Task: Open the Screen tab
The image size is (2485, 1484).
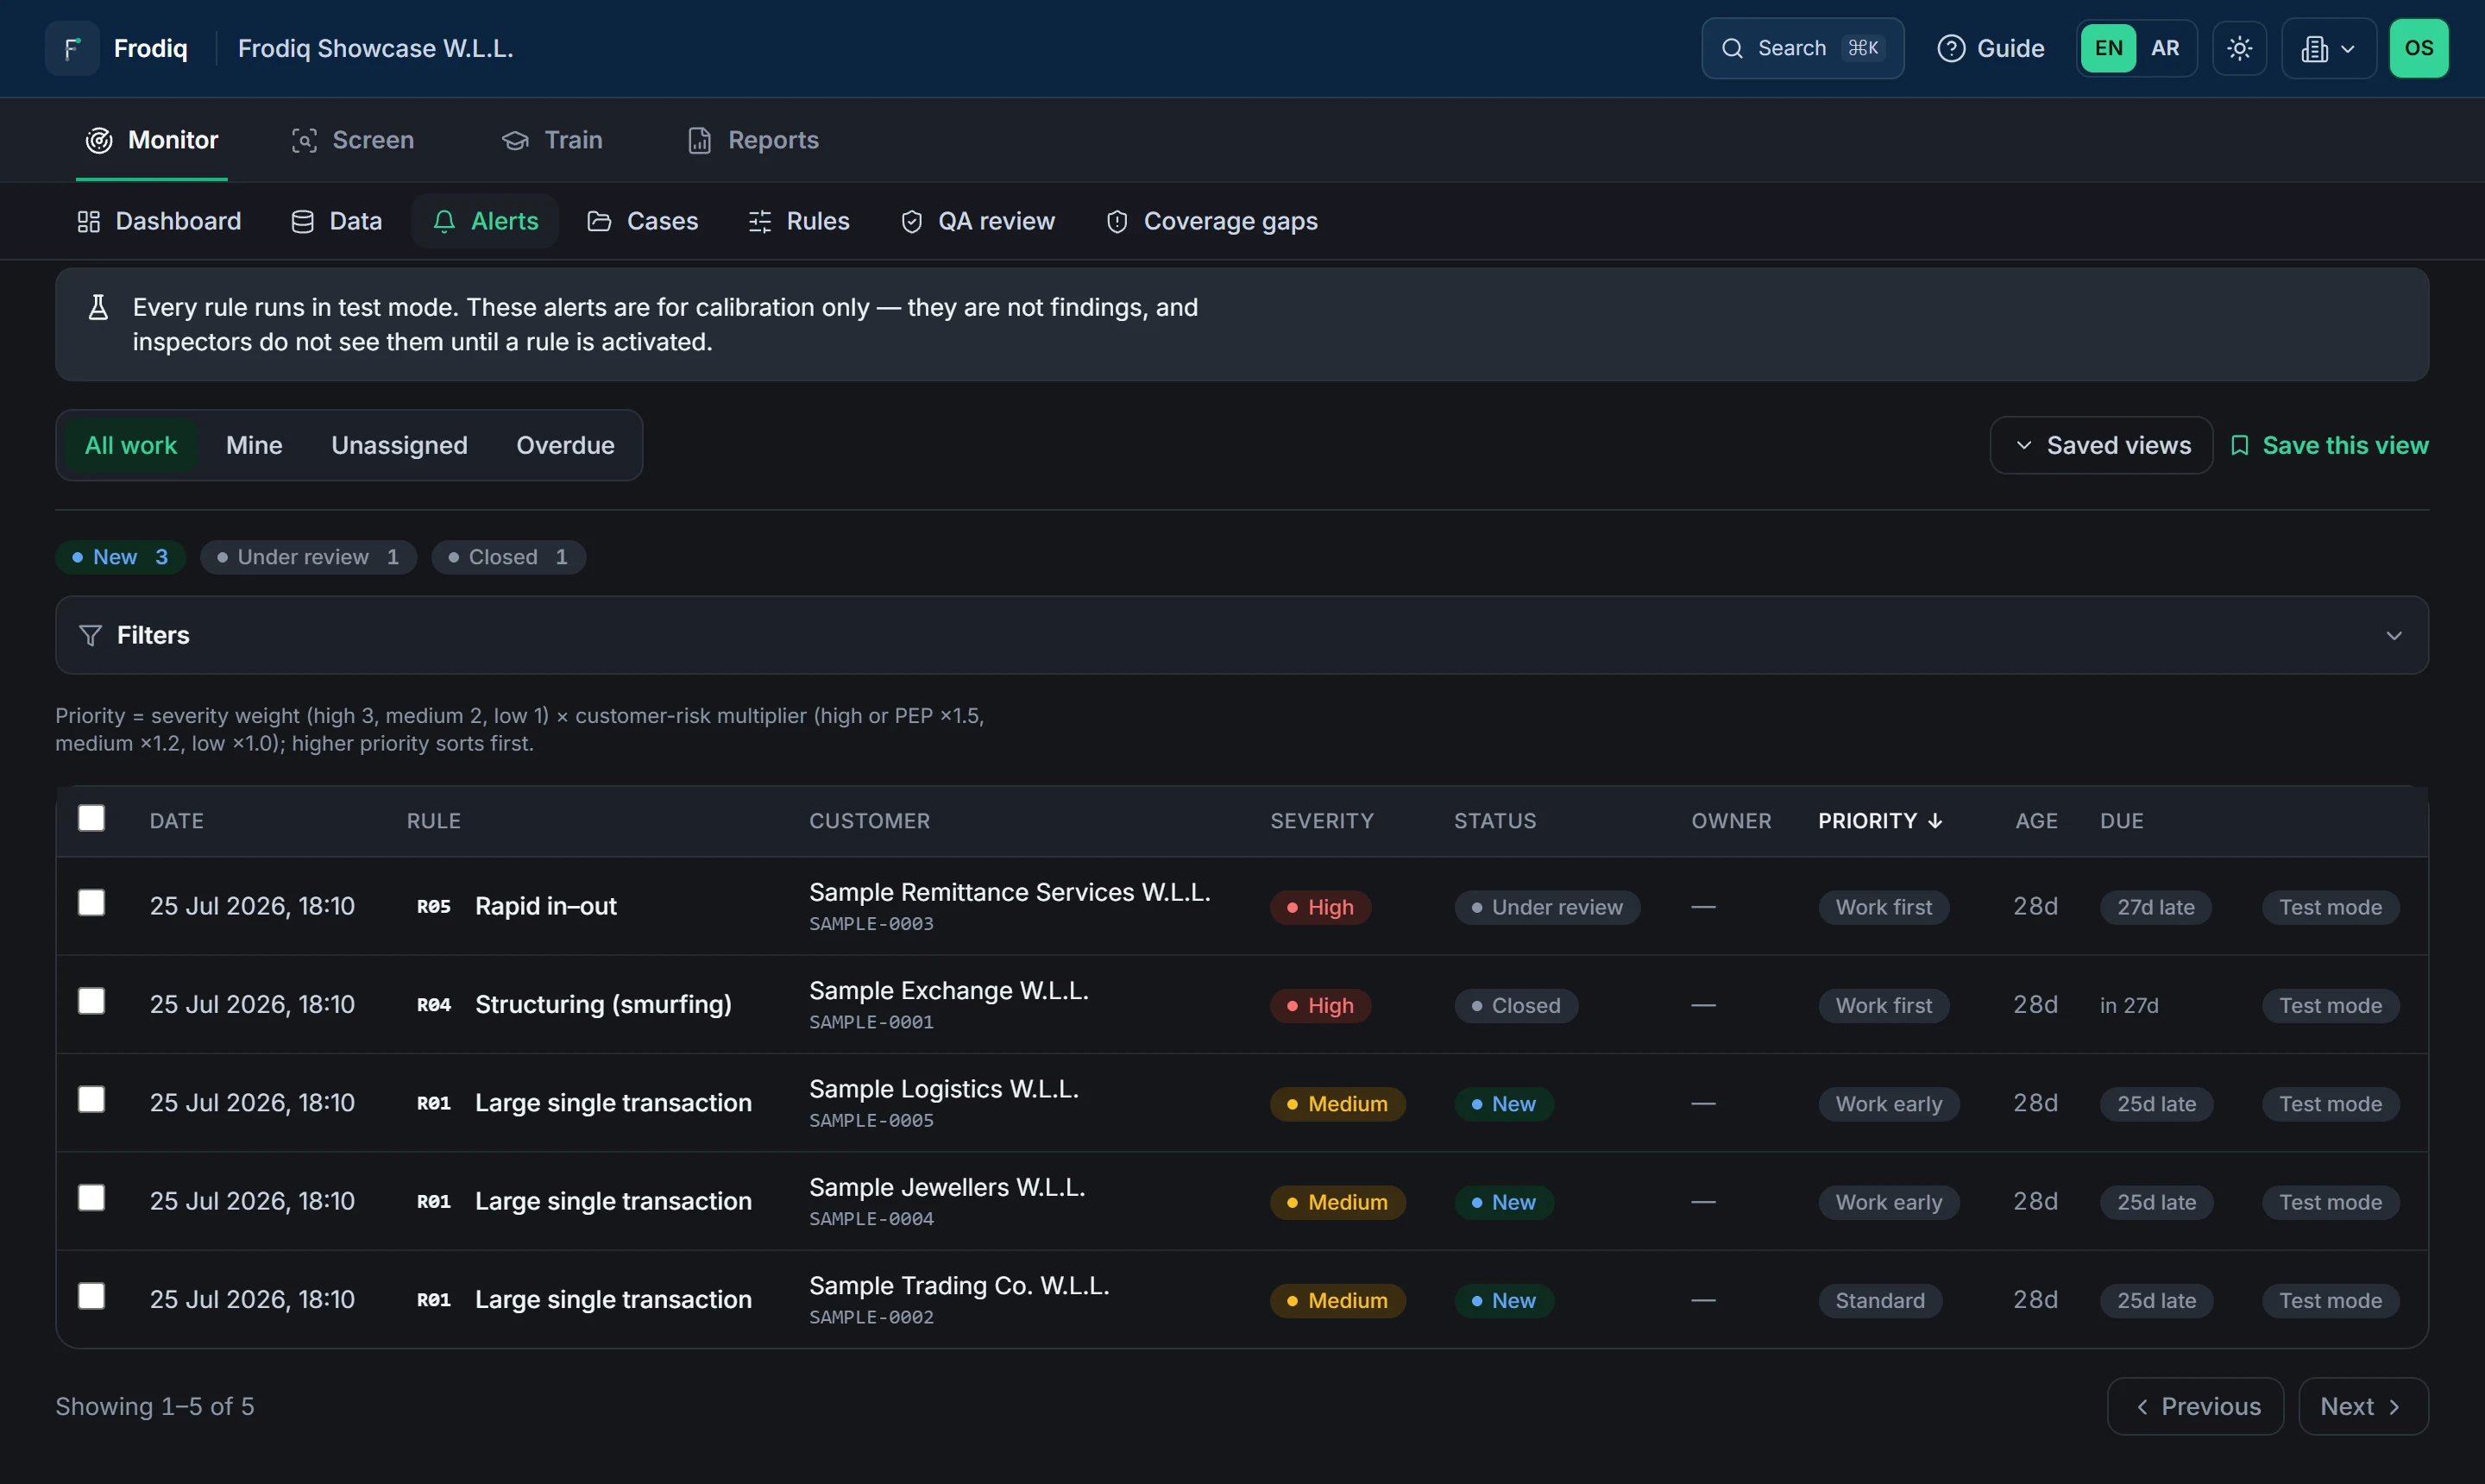Action: [x=352, y=140]
